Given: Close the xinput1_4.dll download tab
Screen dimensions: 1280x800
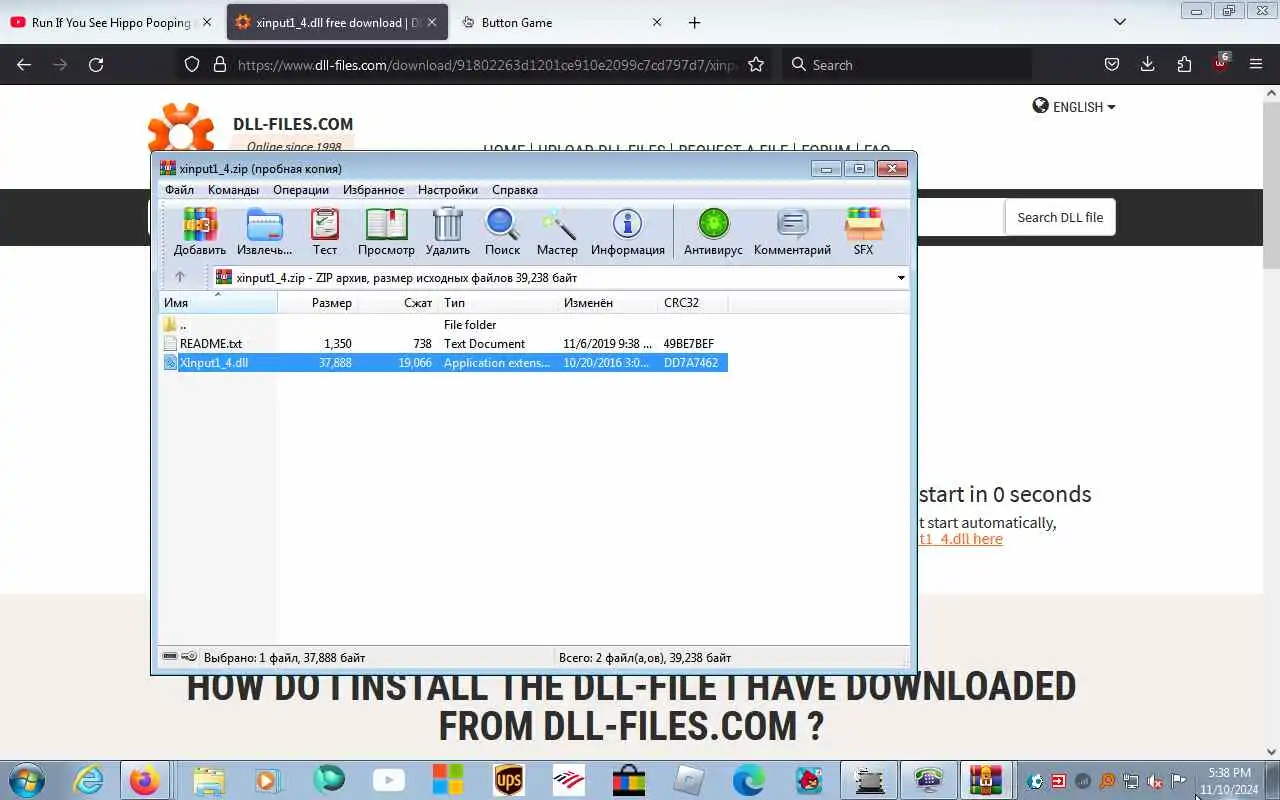Looking at the screenshot, I should pyautogui.click(x=432, y=22).
